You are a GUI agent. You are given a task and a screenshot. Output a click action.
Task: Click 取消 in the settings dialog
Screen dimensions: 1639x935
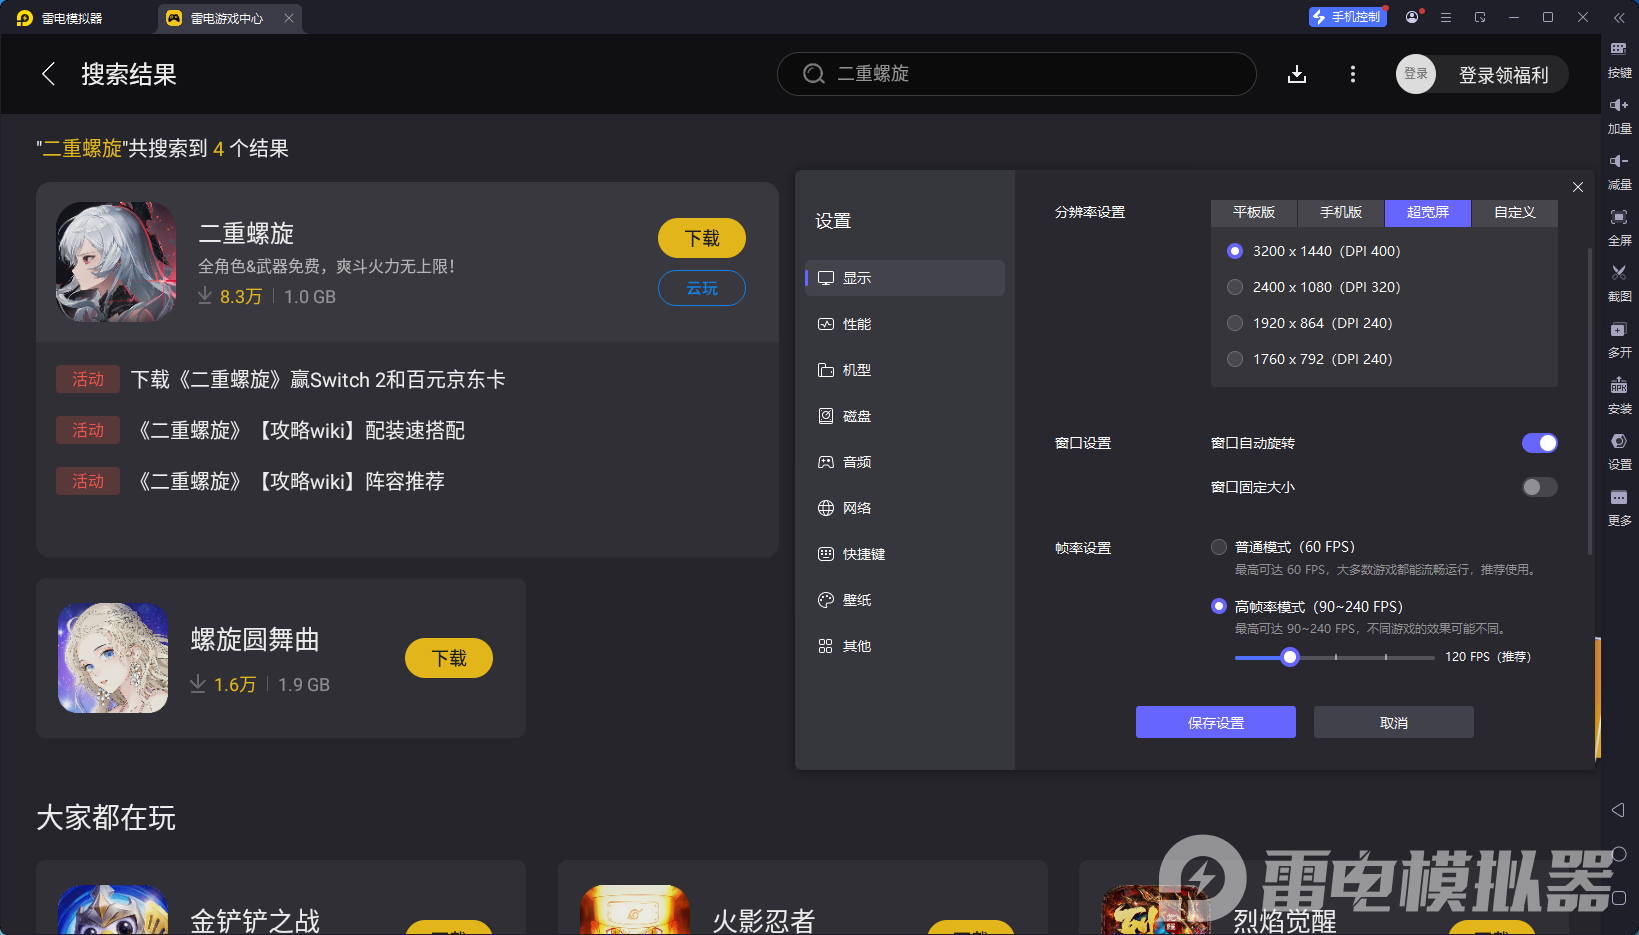tap(1394, 722)
